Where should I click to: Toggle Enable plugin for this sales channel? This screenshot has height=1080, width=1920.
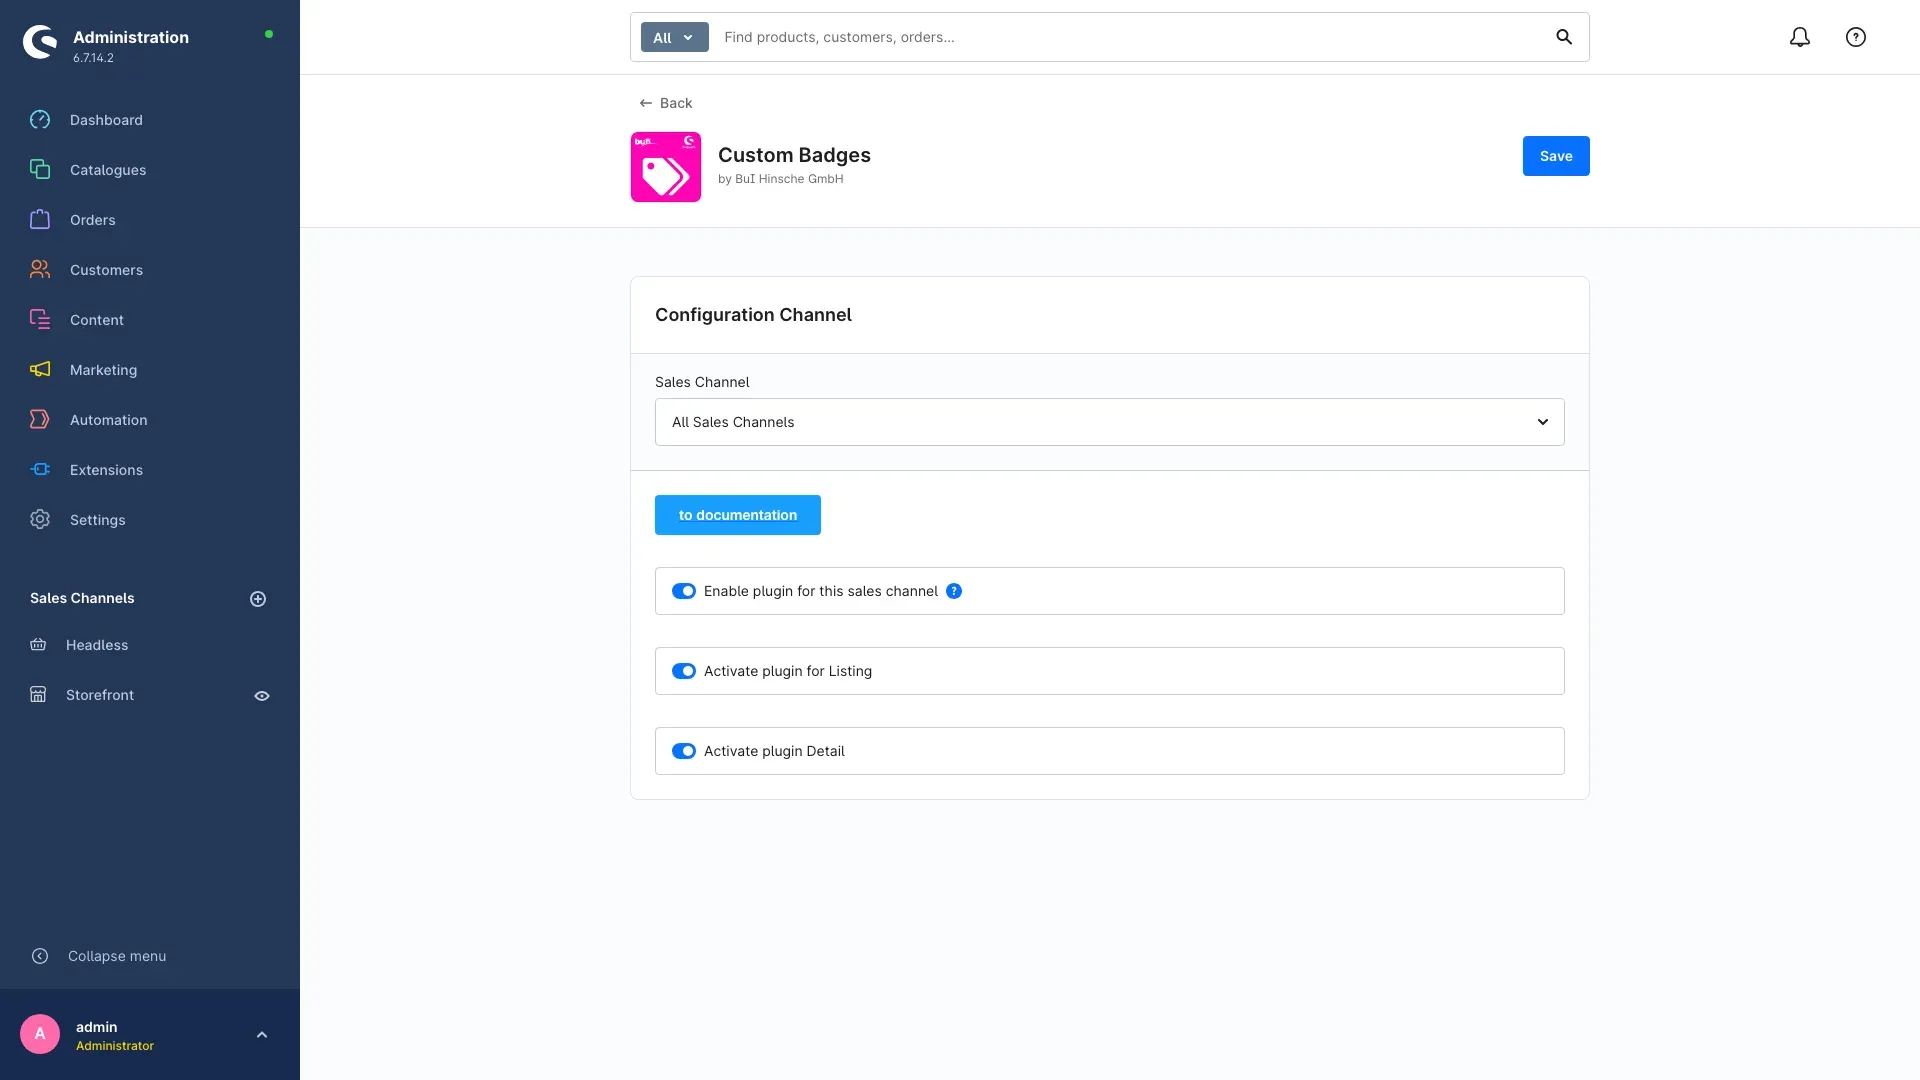[x=684, y=591]
